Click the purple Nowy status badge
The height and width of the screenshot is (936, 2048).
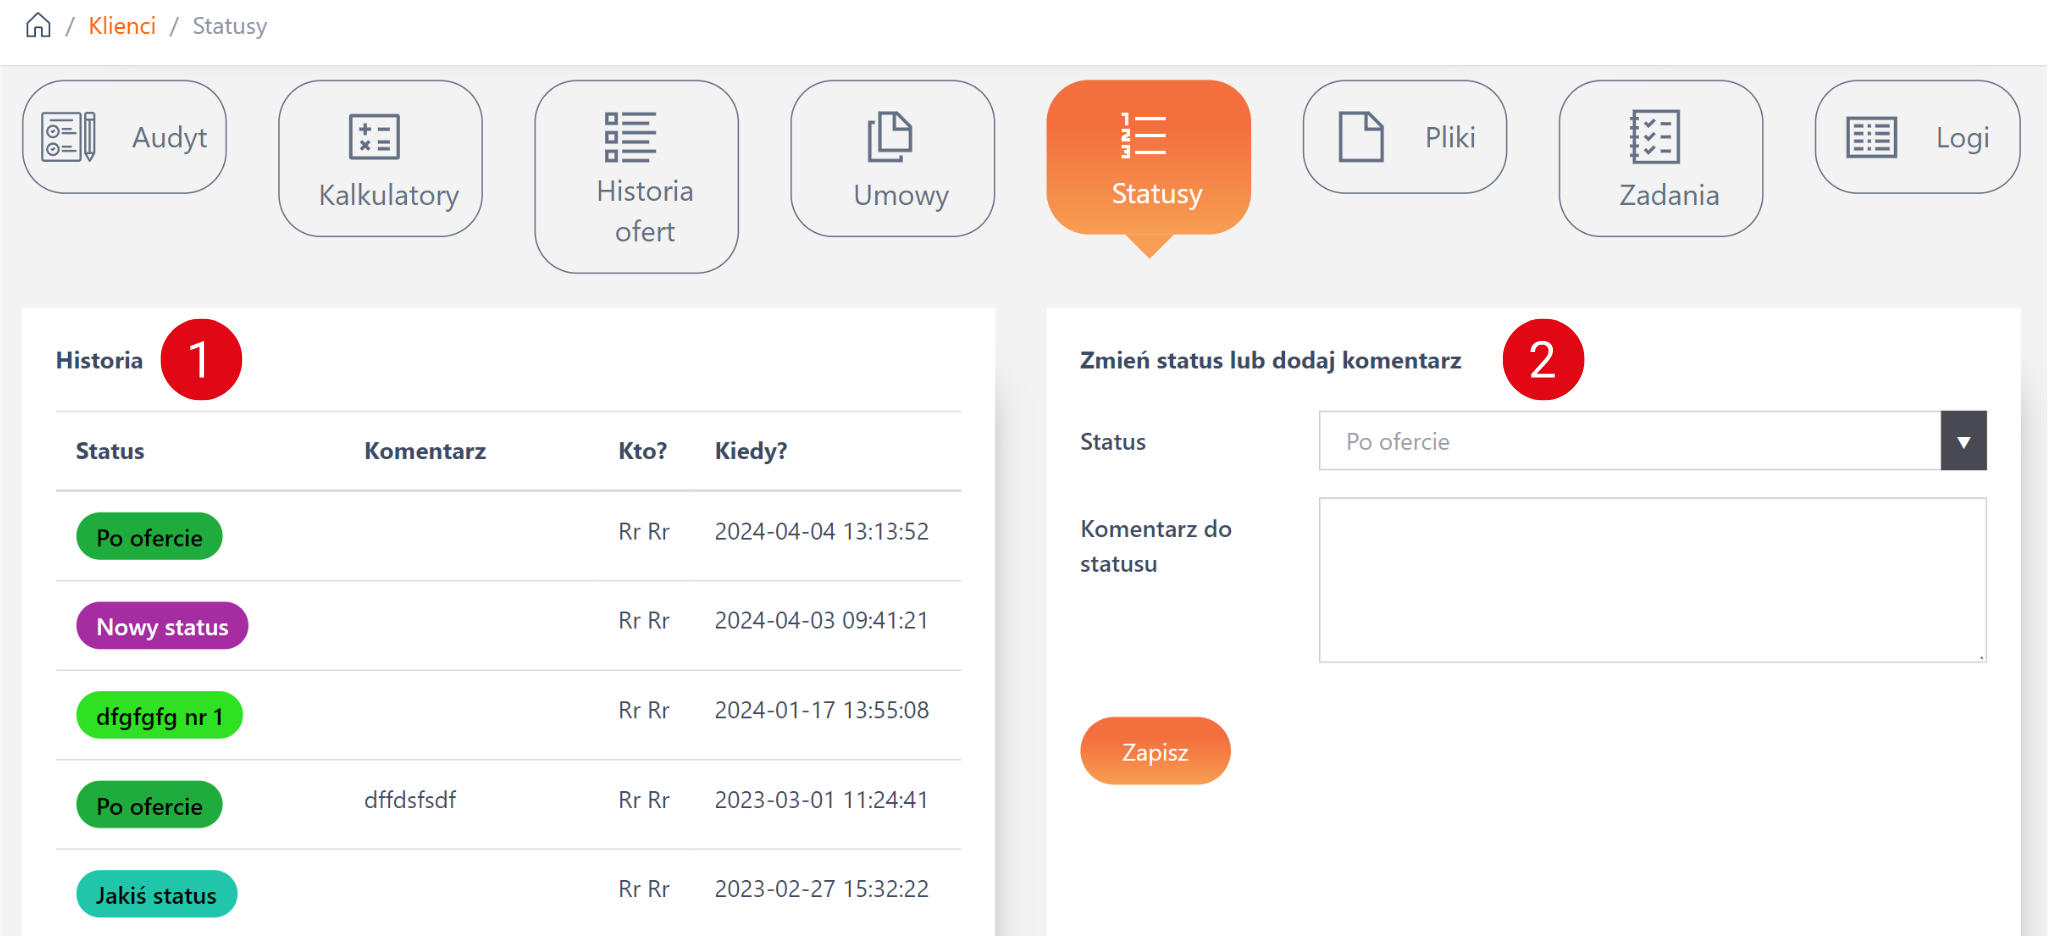pos(162,626)
